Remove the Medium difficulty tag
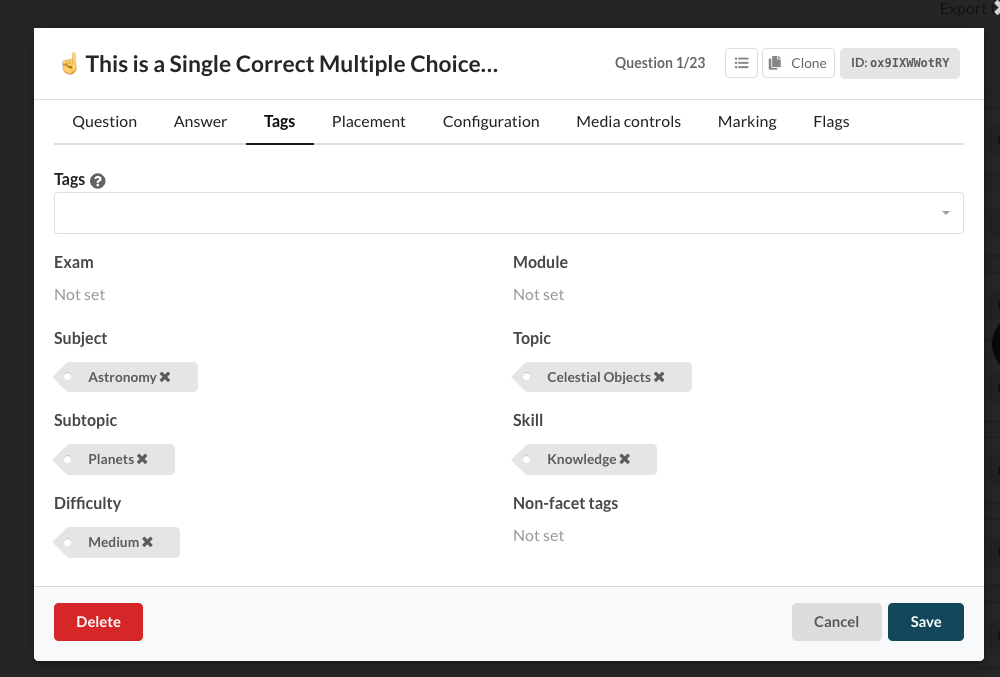 (x=147, y=542)
